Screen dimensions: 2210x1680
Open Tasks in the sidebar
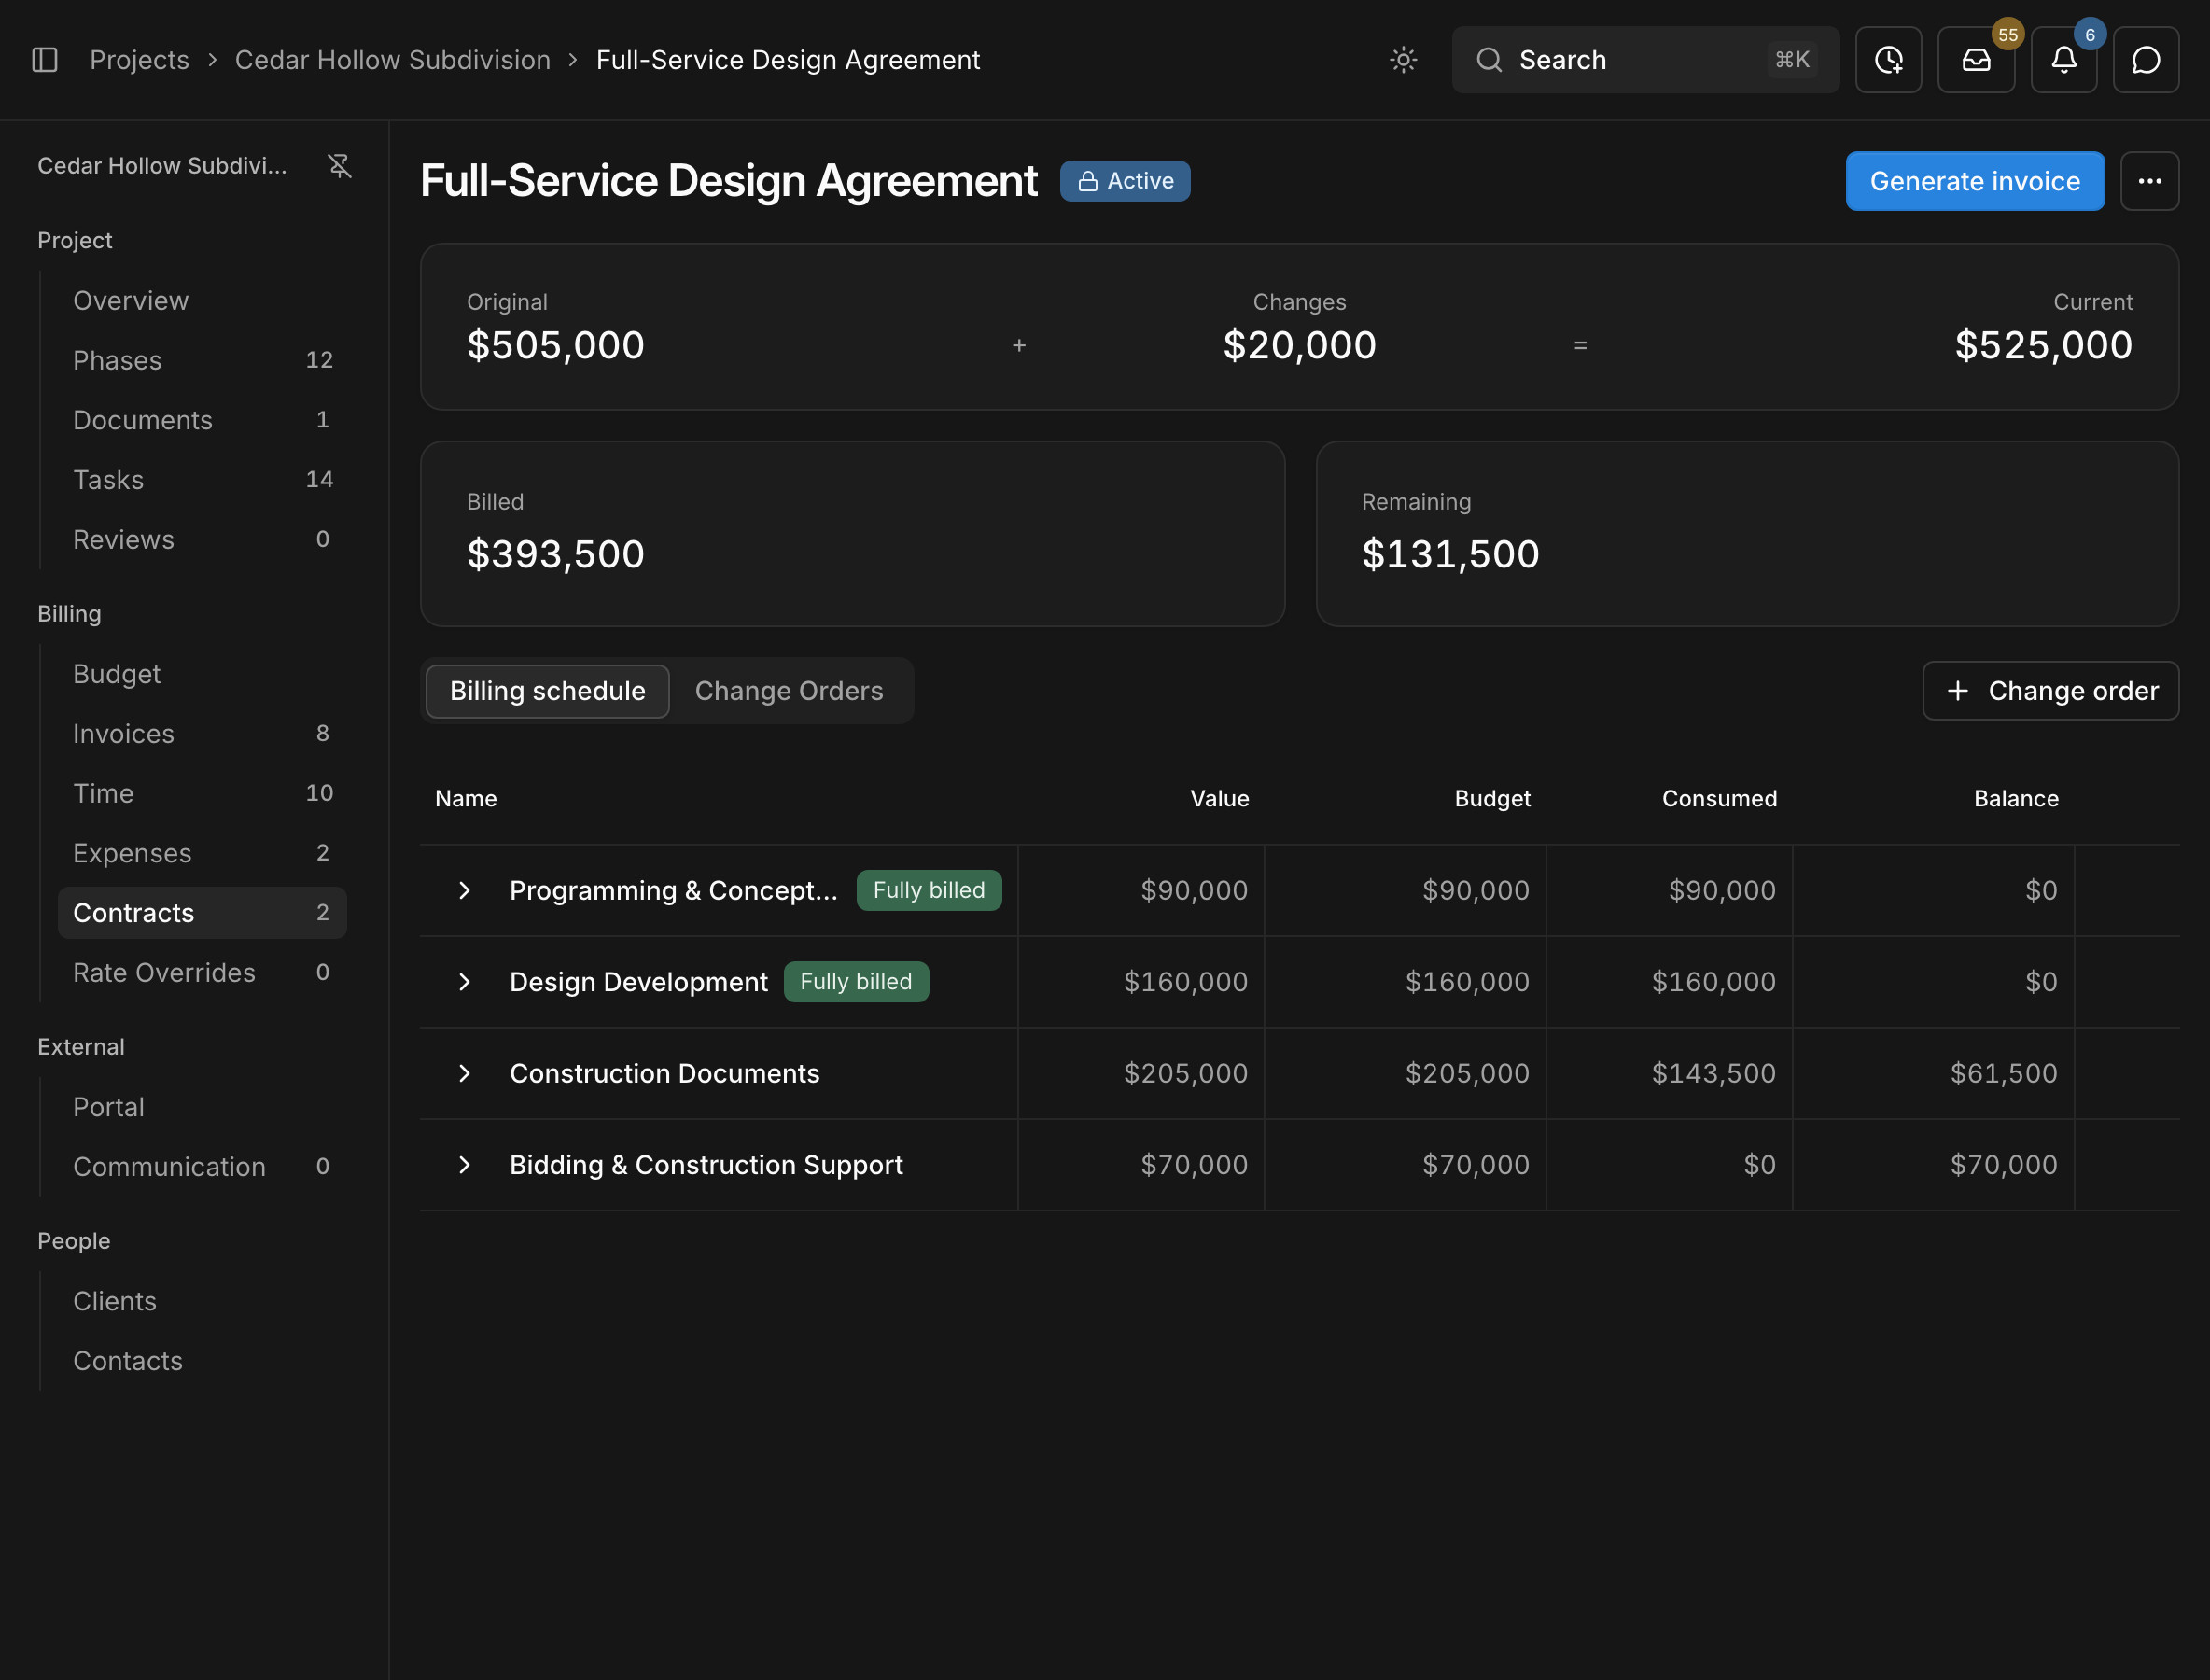202,480
